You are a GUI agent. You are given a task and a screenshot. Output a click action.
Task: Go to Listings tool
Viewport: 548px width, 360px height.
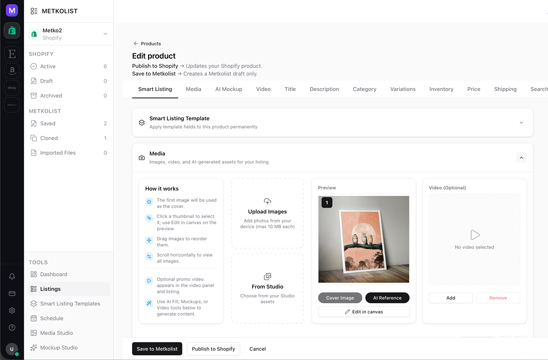click(68, 289)
